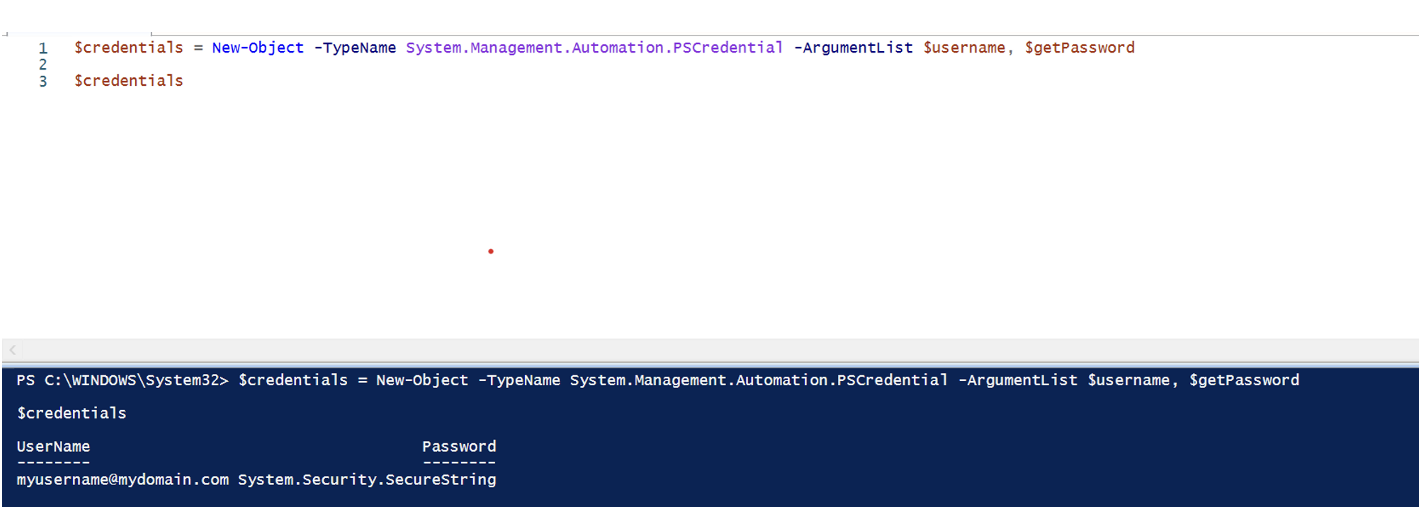Click $getPassword in the console command line

(x=1245, y=380)
